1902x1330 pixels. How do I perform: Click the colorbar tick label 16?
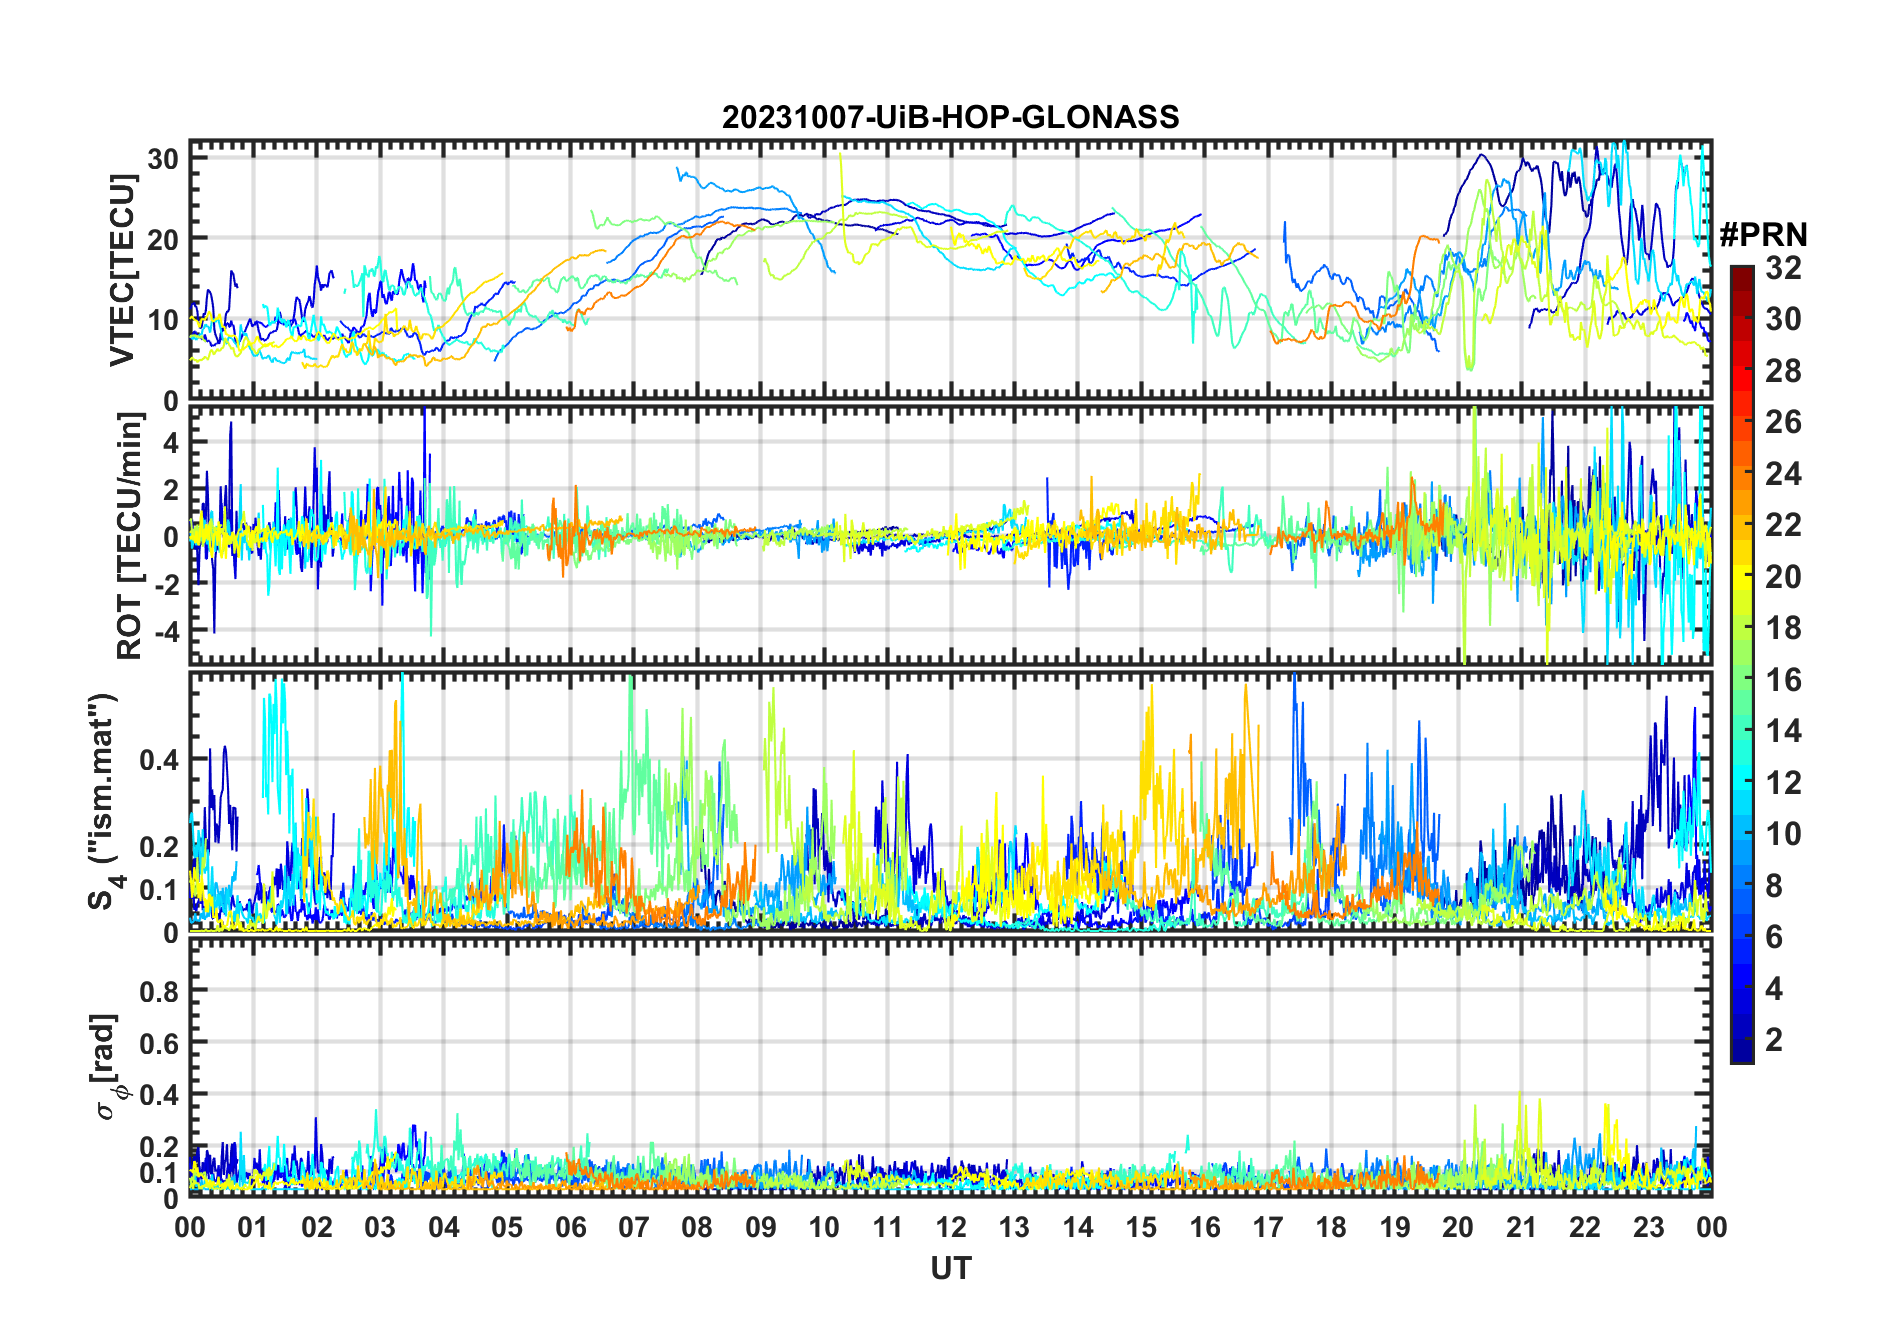(1783, 680)
